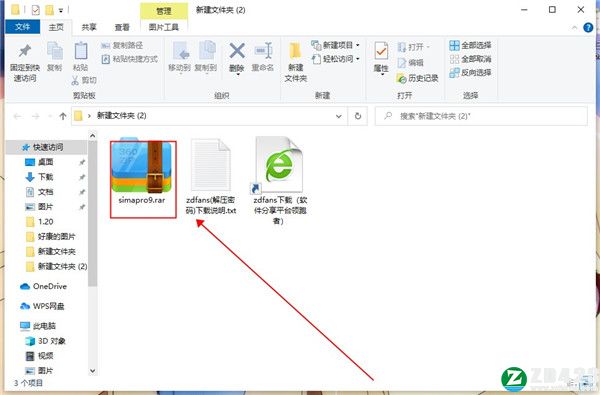Collapse the ribbon with the chevron
The width and height of the screenshot is (600, 395).
pyautogui.click(x=574, y=28)
